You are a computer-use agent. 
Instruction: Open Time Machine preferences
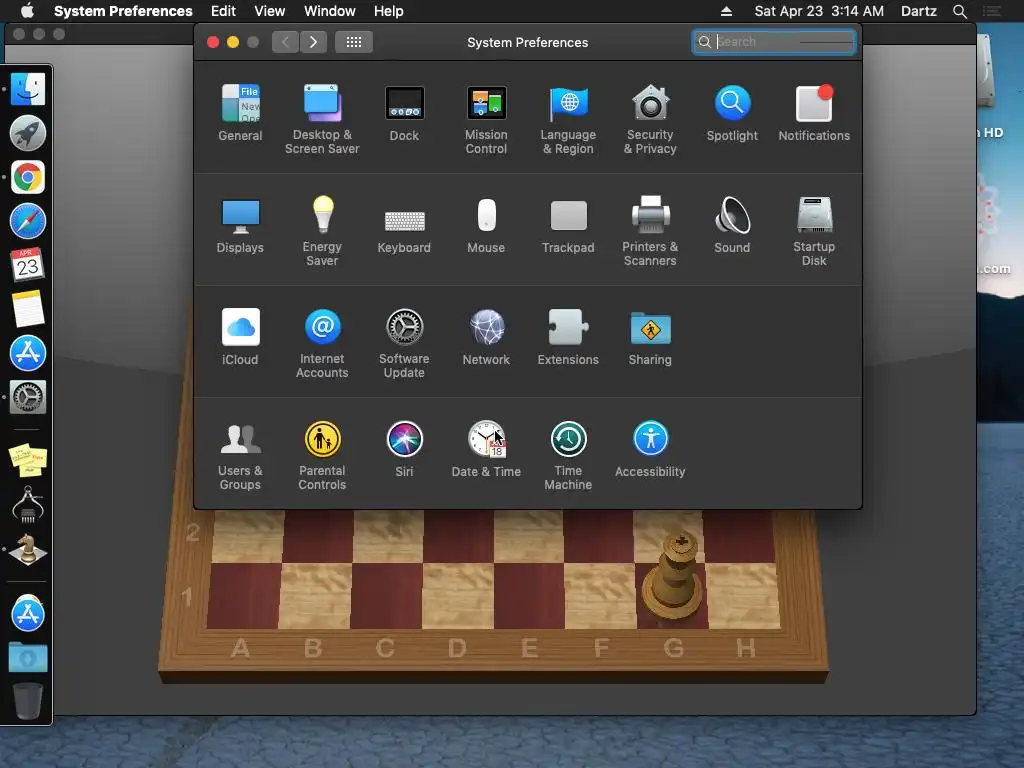pos(568,456)
